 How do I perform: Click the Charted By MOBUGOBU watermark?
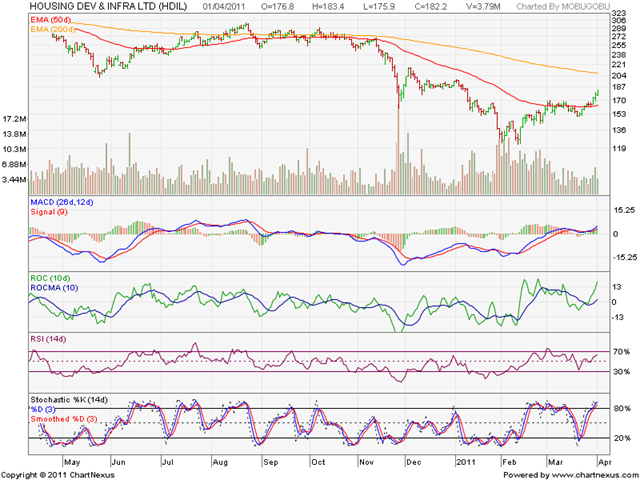pyautogui.click(x=563, y=7)
